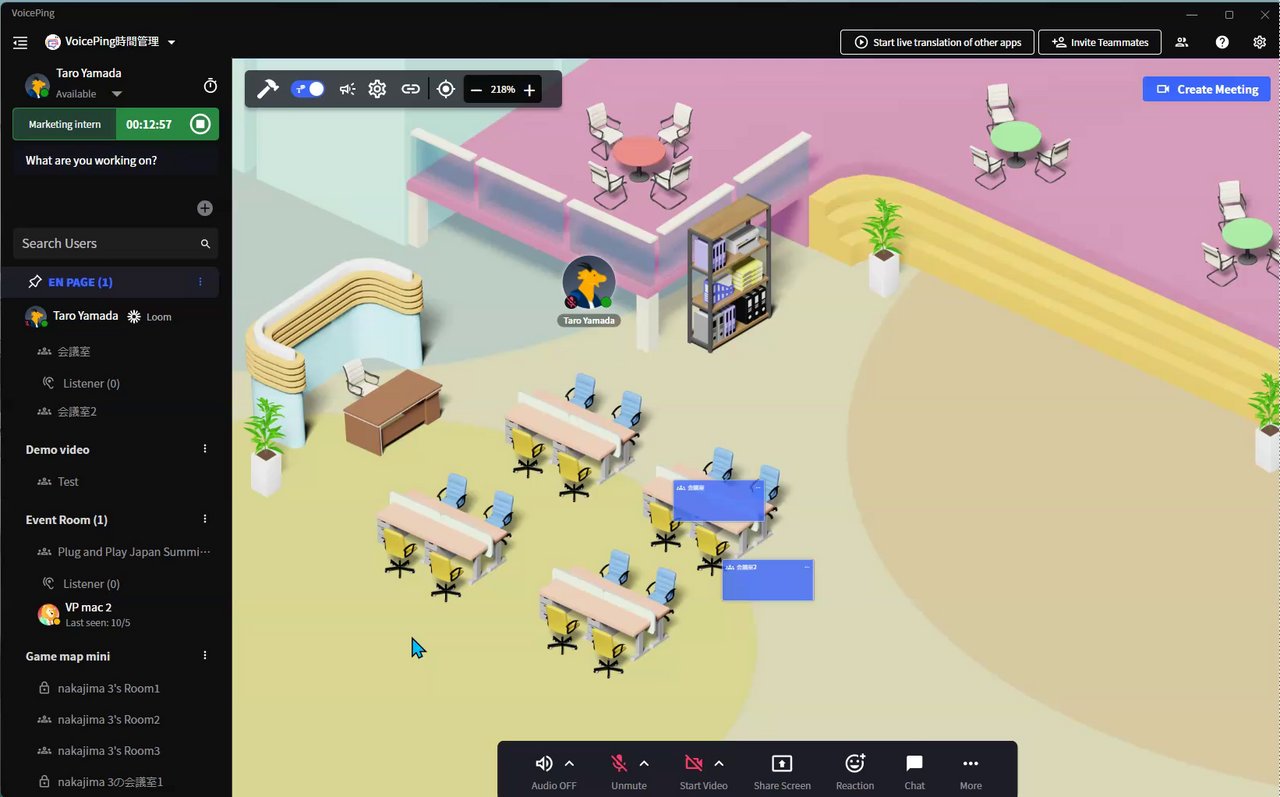Select the Marketing intern project label
This screenshot has width=1280, height=797.
click(x=65, y=124)
